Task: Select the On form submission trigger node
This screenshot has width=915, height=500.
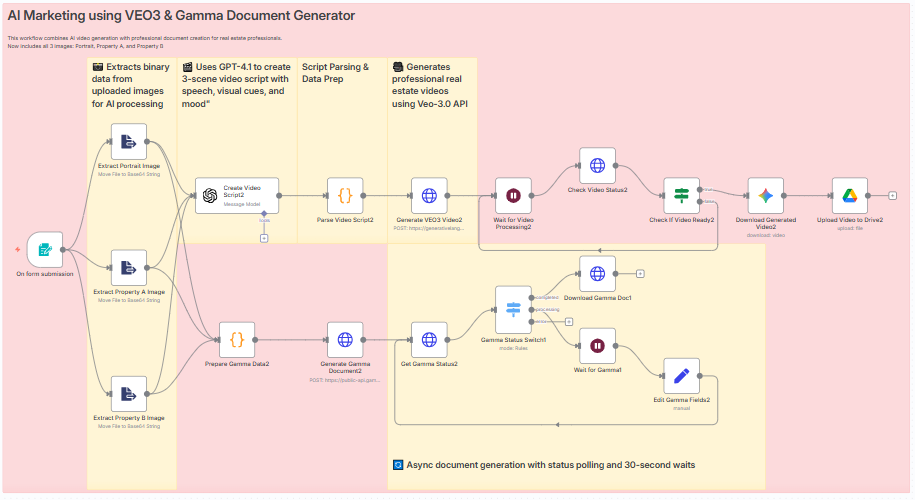Action: [x=45, y=250]
